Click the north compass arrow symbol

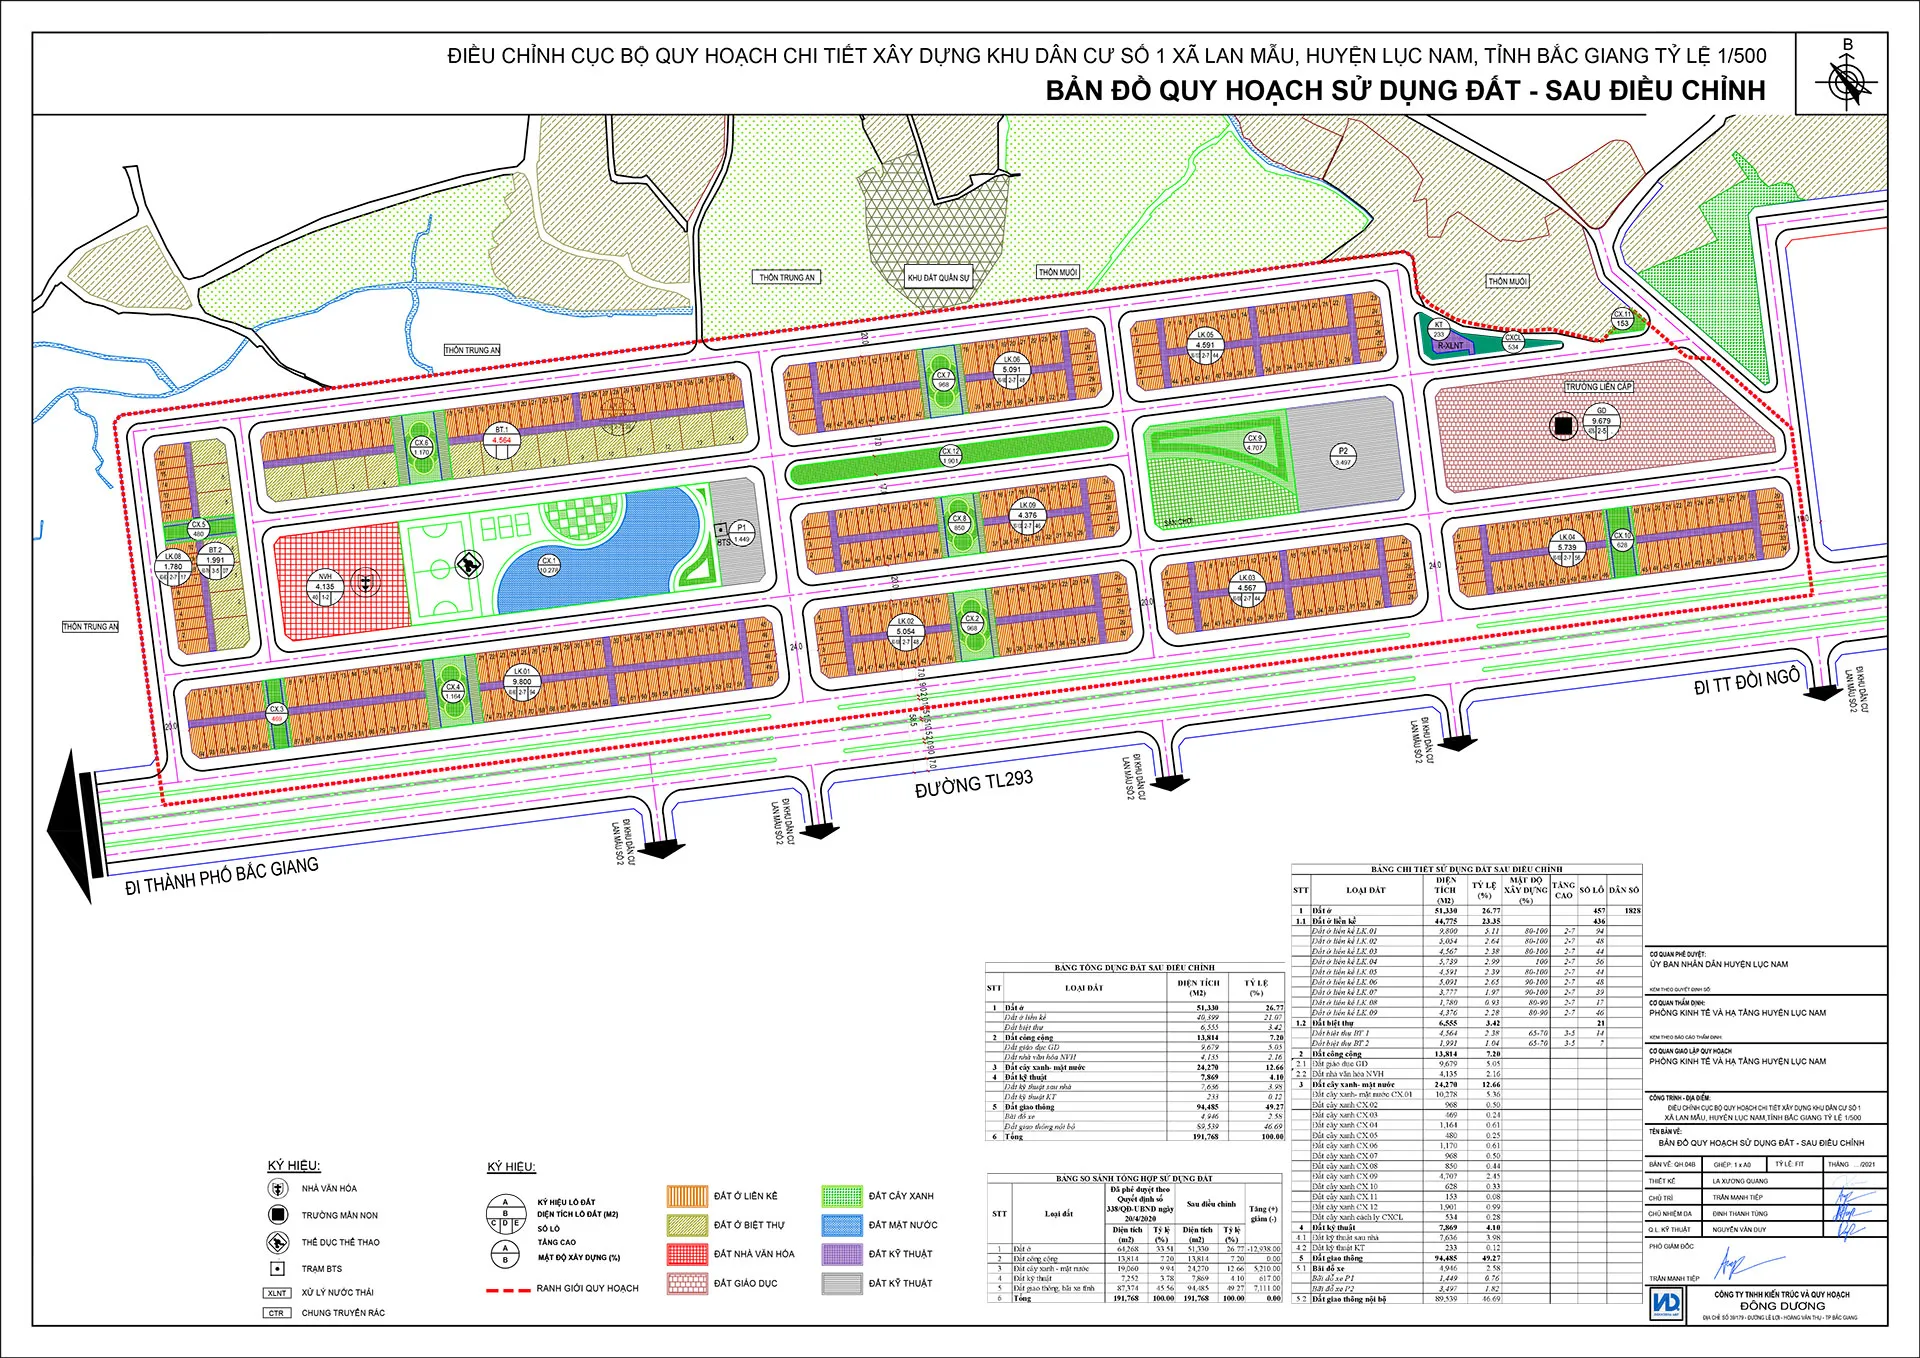1848,81
